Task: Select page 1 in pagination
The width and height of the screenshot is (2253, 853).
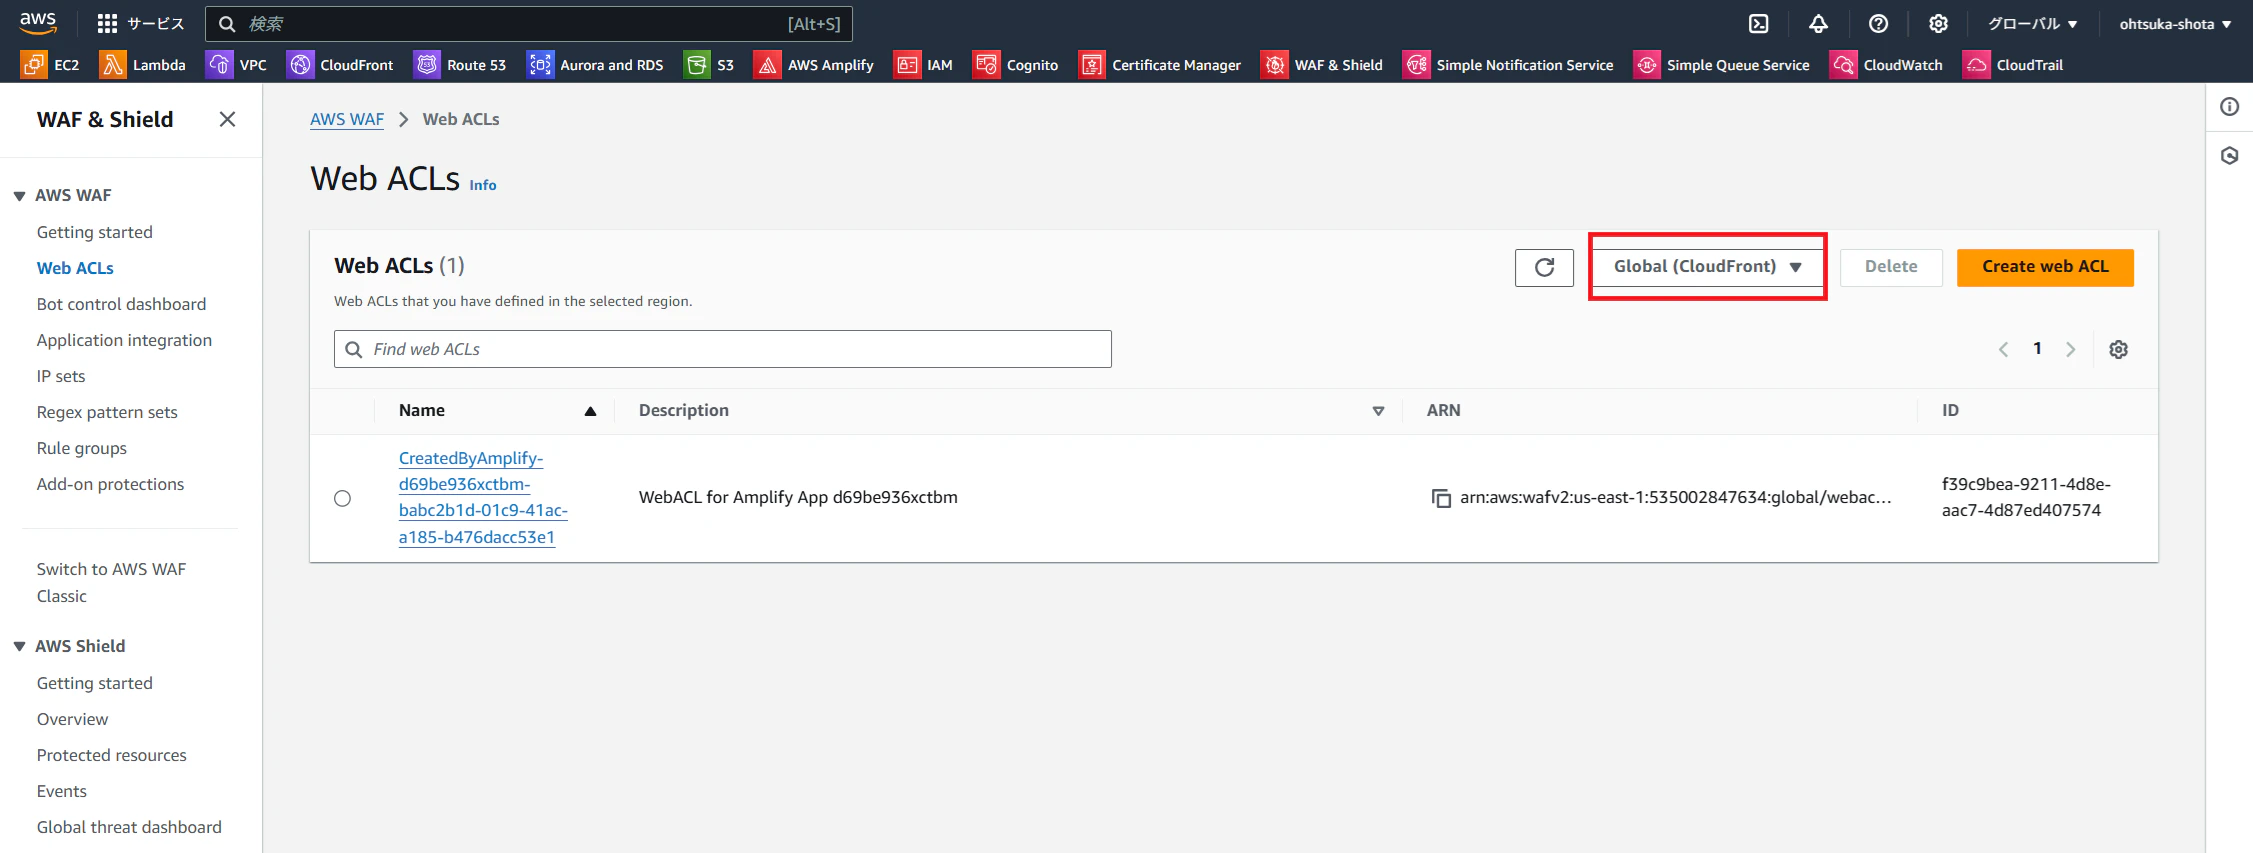Action: click(x=2037, y=349)
